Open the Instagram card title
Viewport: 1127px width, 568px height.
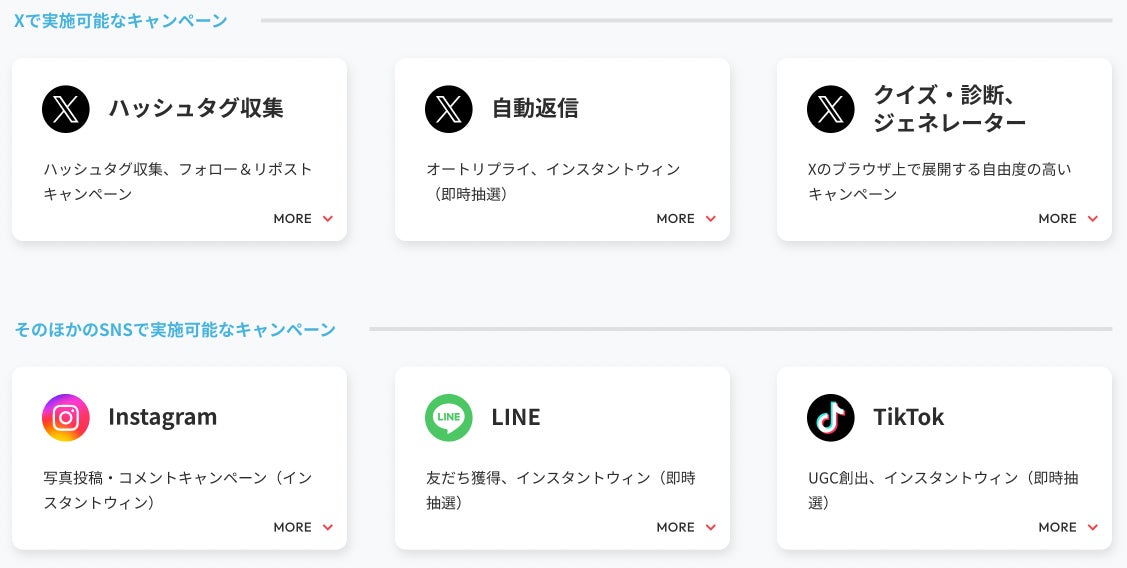point(162,417)
